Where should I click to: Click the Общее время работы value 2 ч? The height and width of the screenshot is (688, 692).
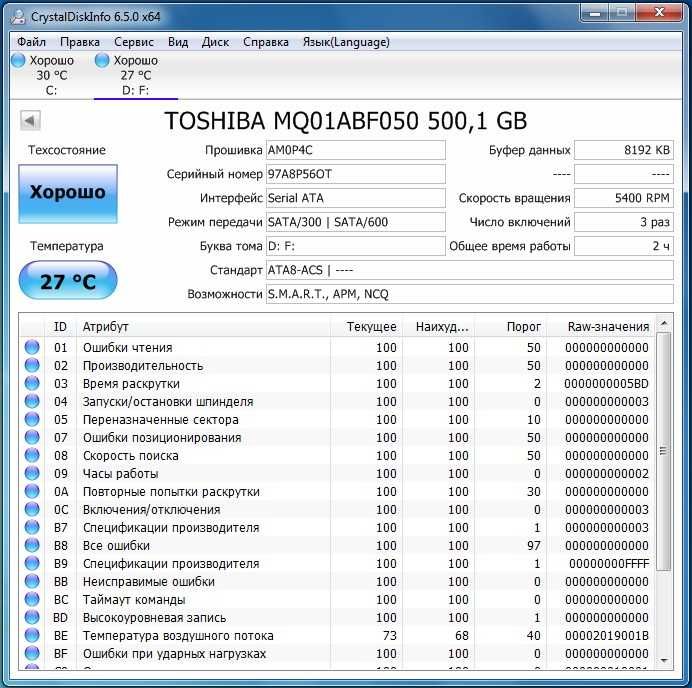624,246
